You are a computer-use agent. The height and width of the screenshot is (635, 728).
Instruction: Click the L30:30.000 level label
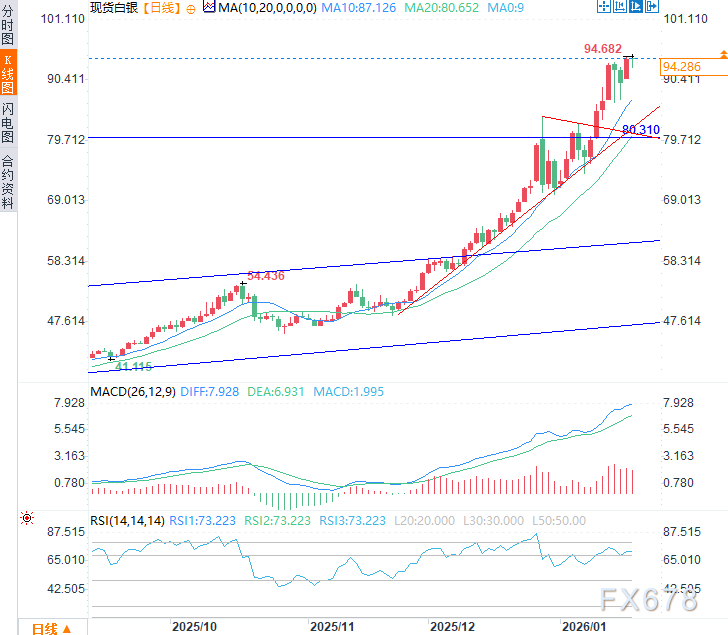[493, 521]
